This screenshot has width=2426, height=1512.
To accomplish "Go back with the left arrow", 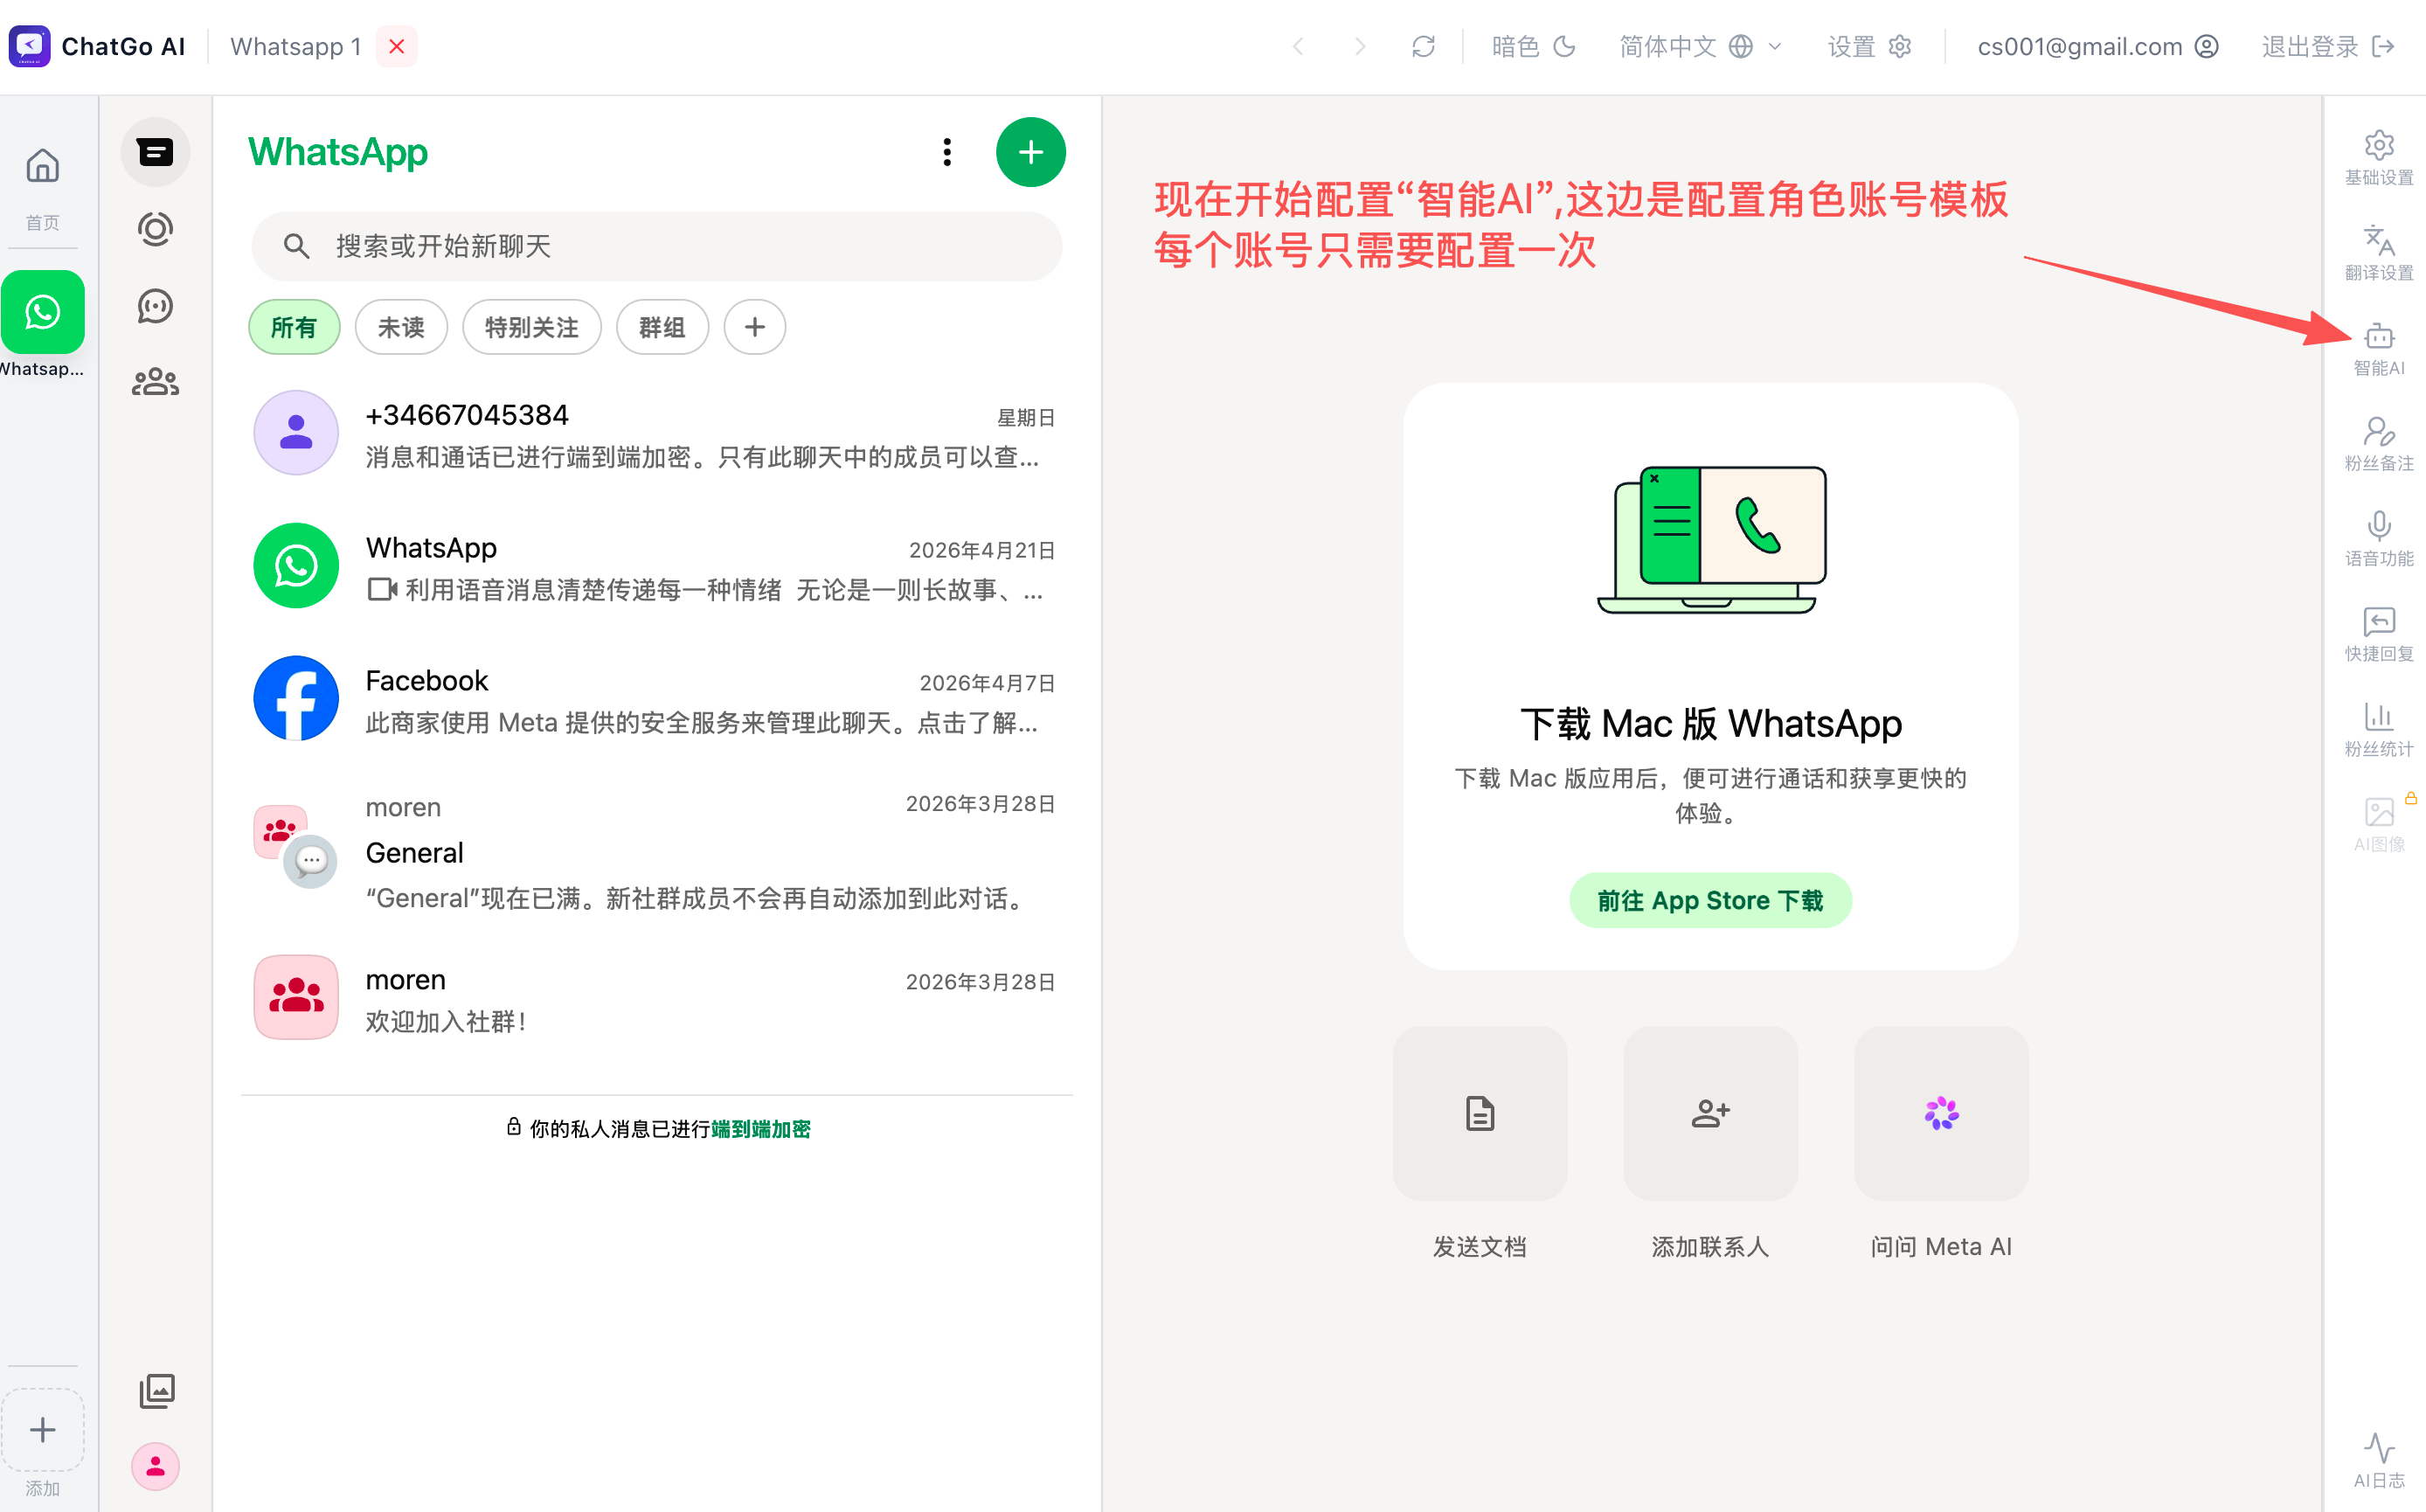I will [x=1297, y=47].
